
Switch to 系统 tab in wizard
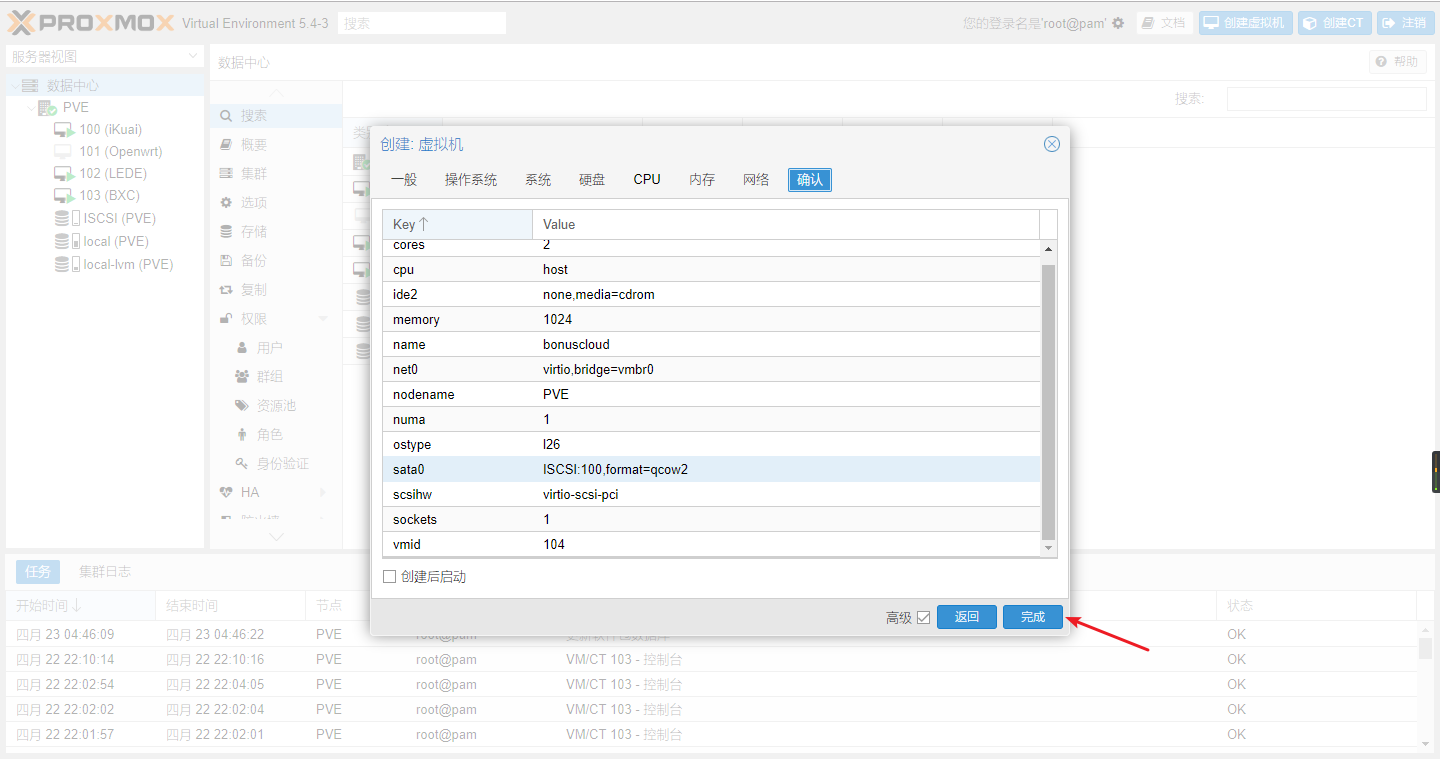[x=538, y=180]
